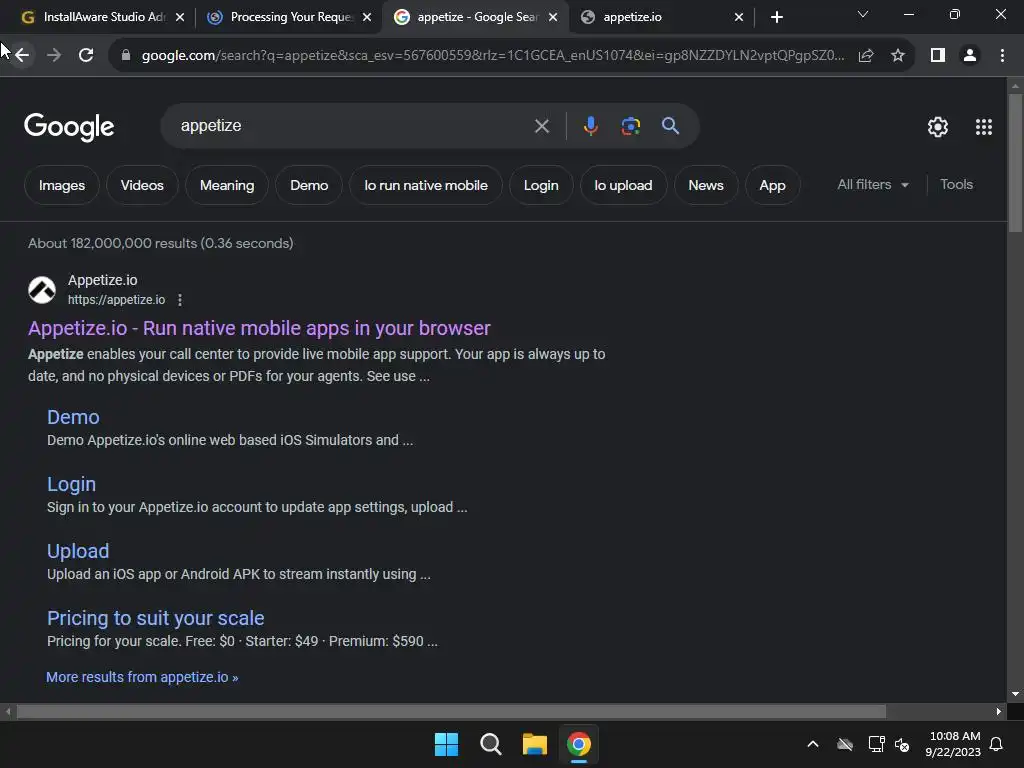Viewport: 1024px width, 768px height.
Task: Expand the tab search chevron
Action: 863,14
